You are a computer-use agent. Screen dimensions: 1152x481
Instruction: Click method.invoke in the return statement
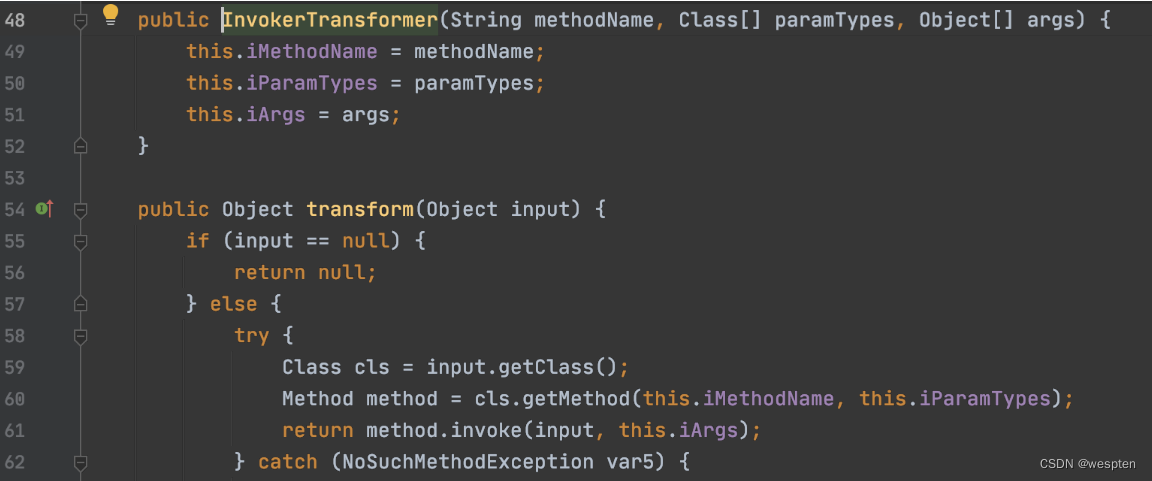pos(432,431)
